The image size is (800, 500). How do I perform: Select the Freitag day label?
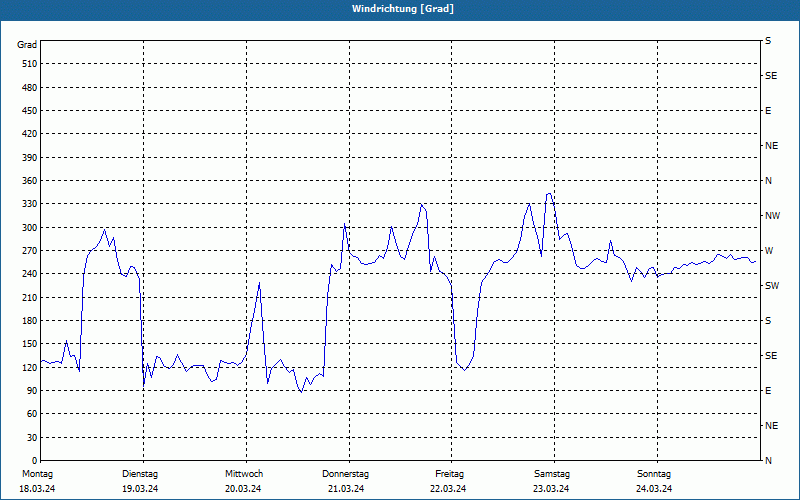pyautogui.click(x=449, y=474)
